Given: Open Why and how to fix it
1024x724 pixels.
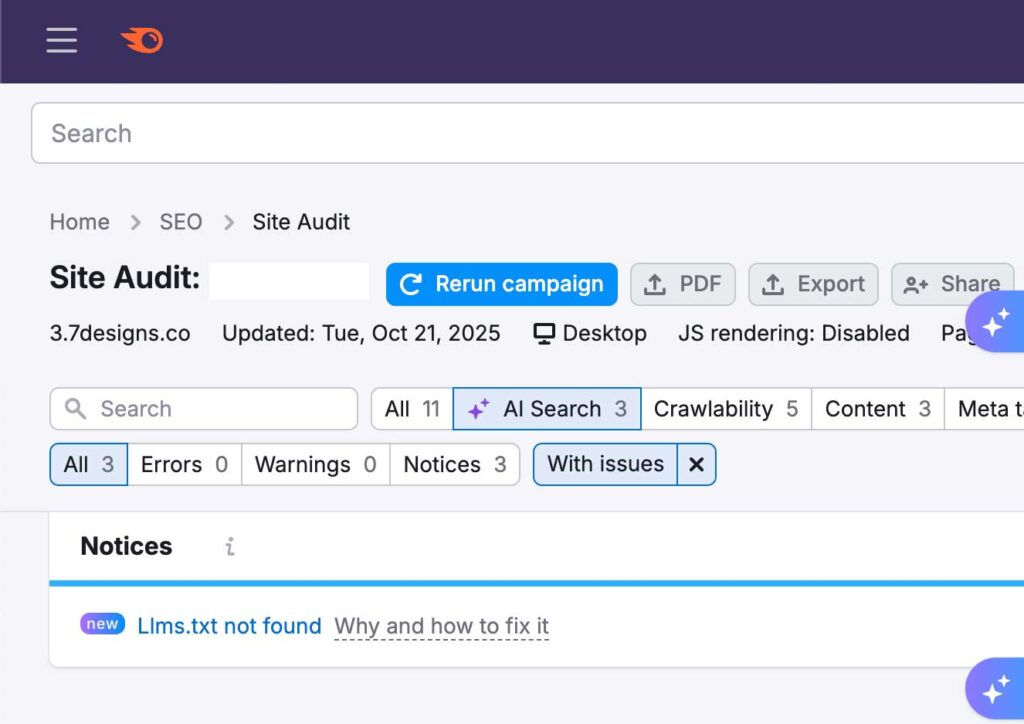Looking at the screenshot, I should click(441, 626).
